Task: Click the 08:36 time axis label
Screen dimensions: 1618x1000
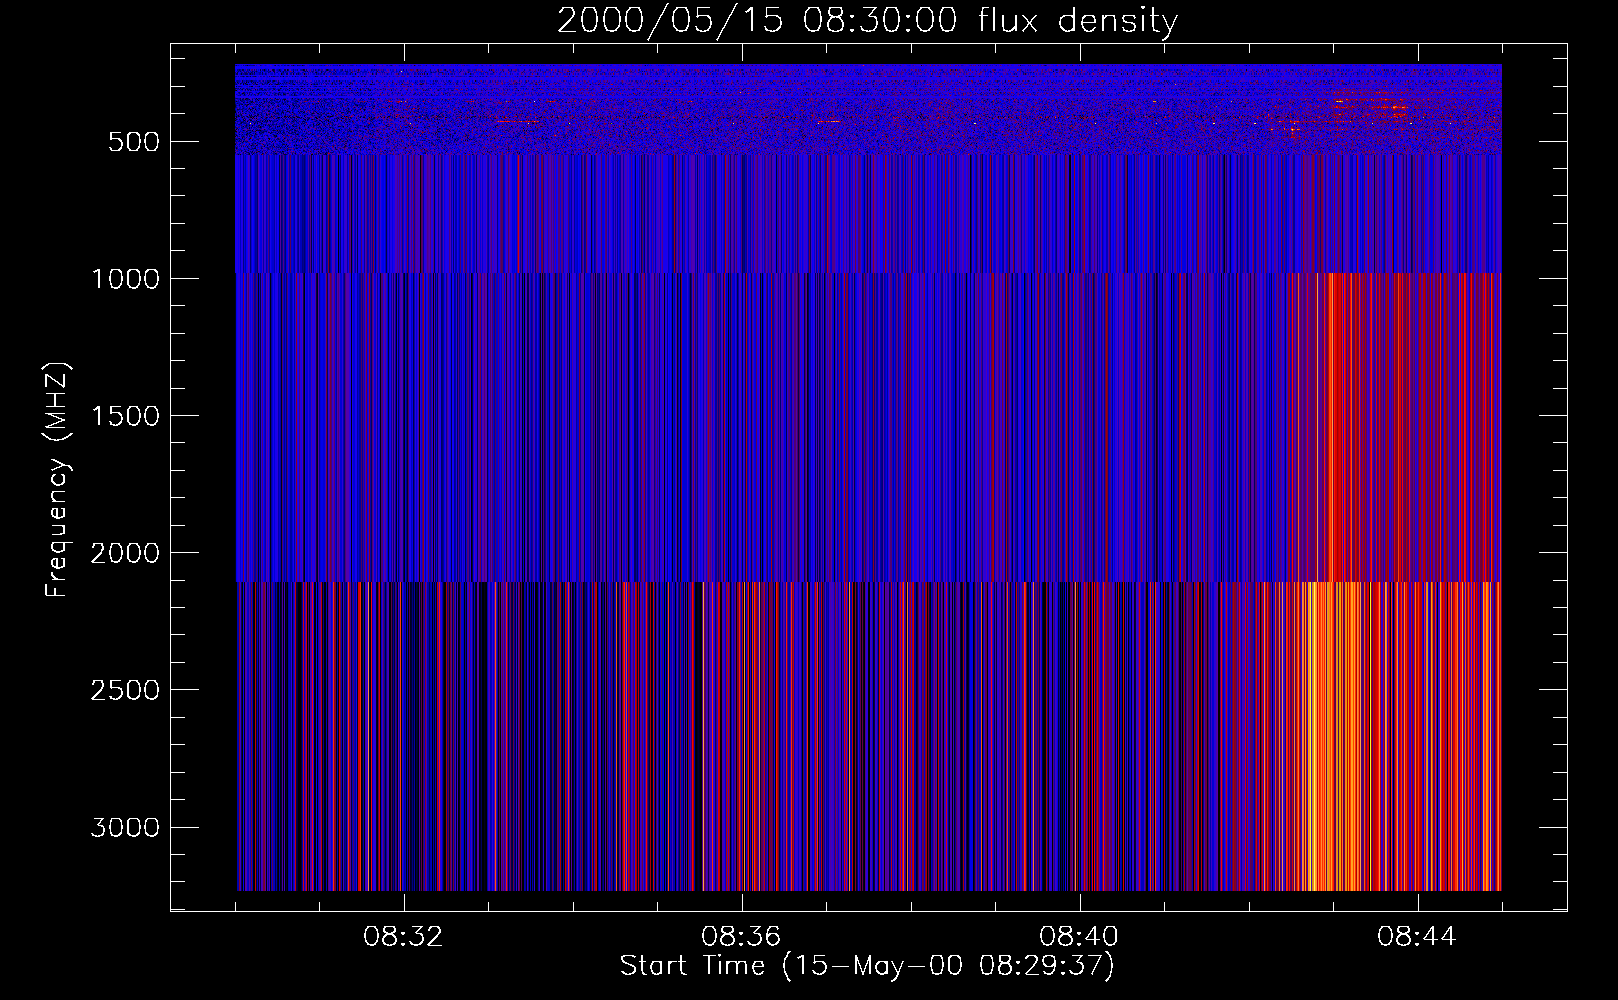Action: [741, 937]
